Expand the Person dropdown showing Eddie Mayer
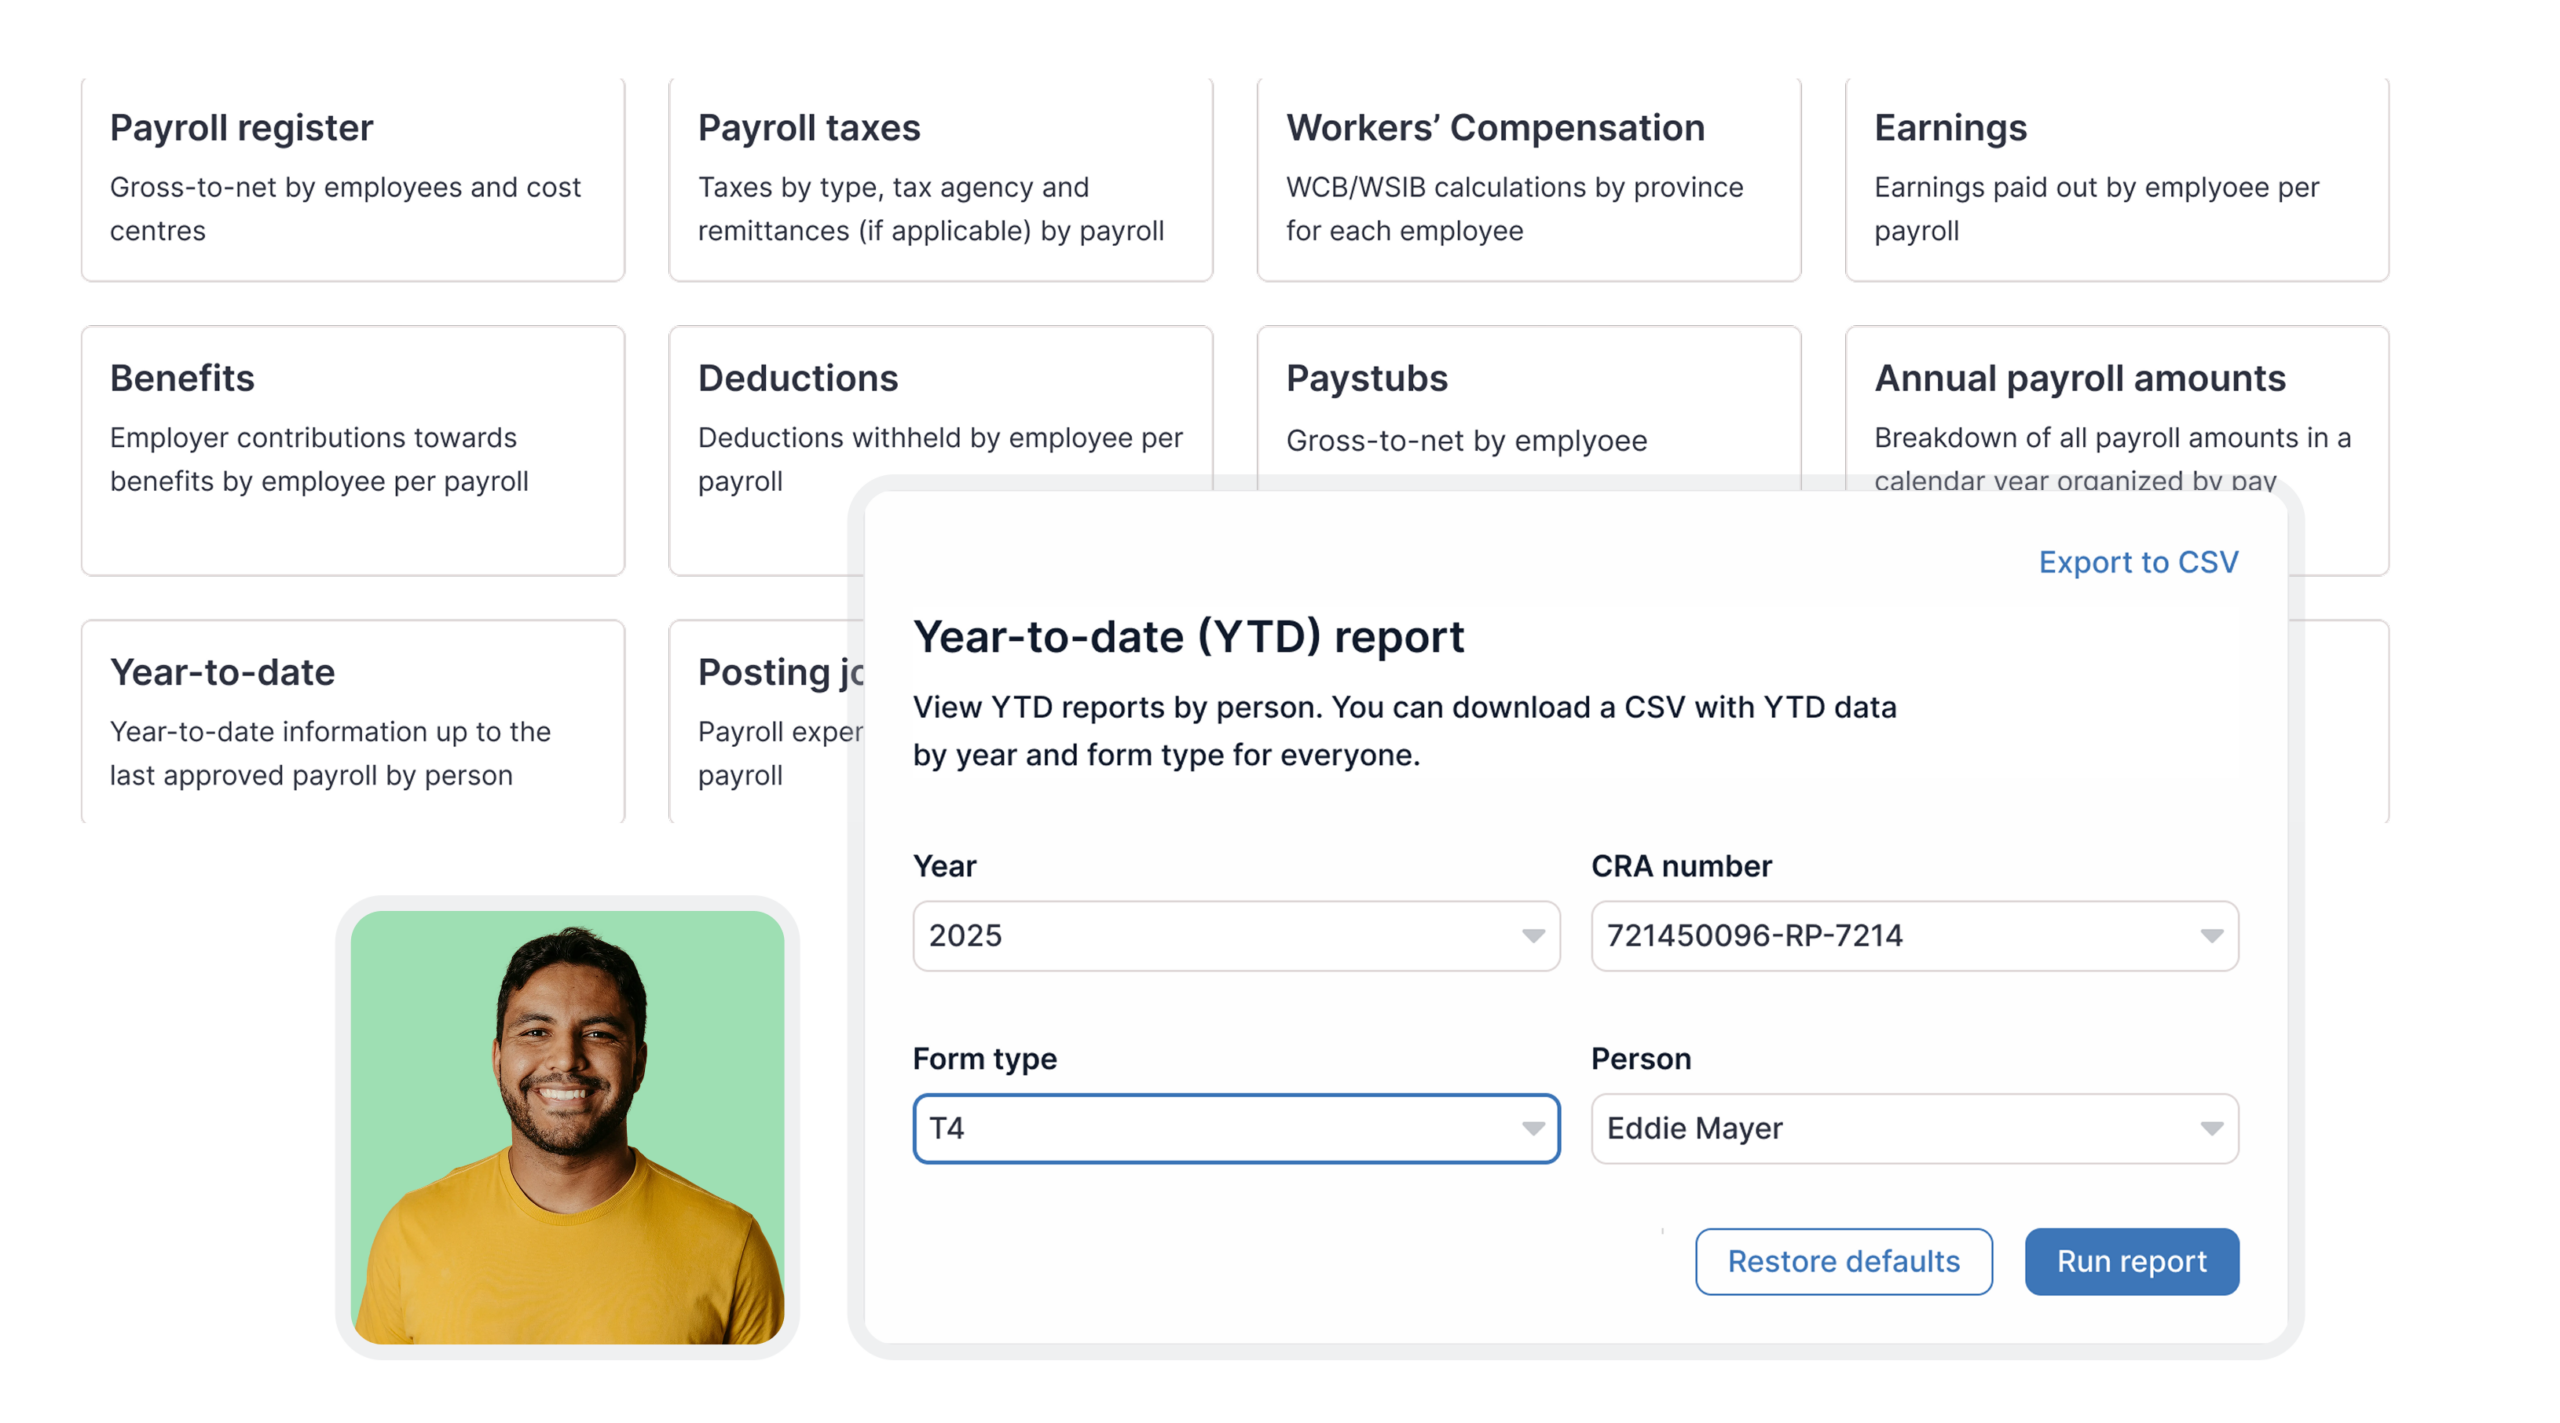This screenshot has width=2560, height=1423. 1913,1129
